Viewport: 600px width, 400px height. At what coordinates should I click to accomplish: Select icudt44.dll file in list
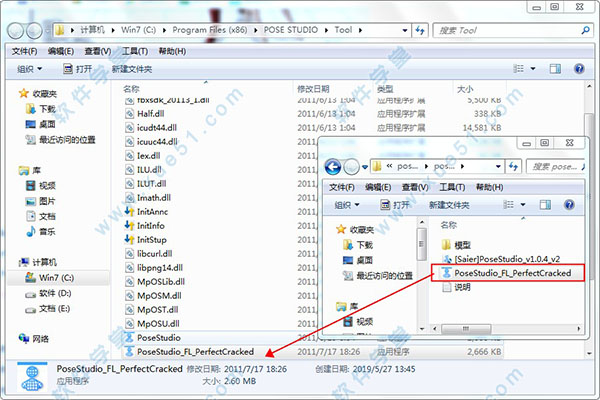coord(157,127)
